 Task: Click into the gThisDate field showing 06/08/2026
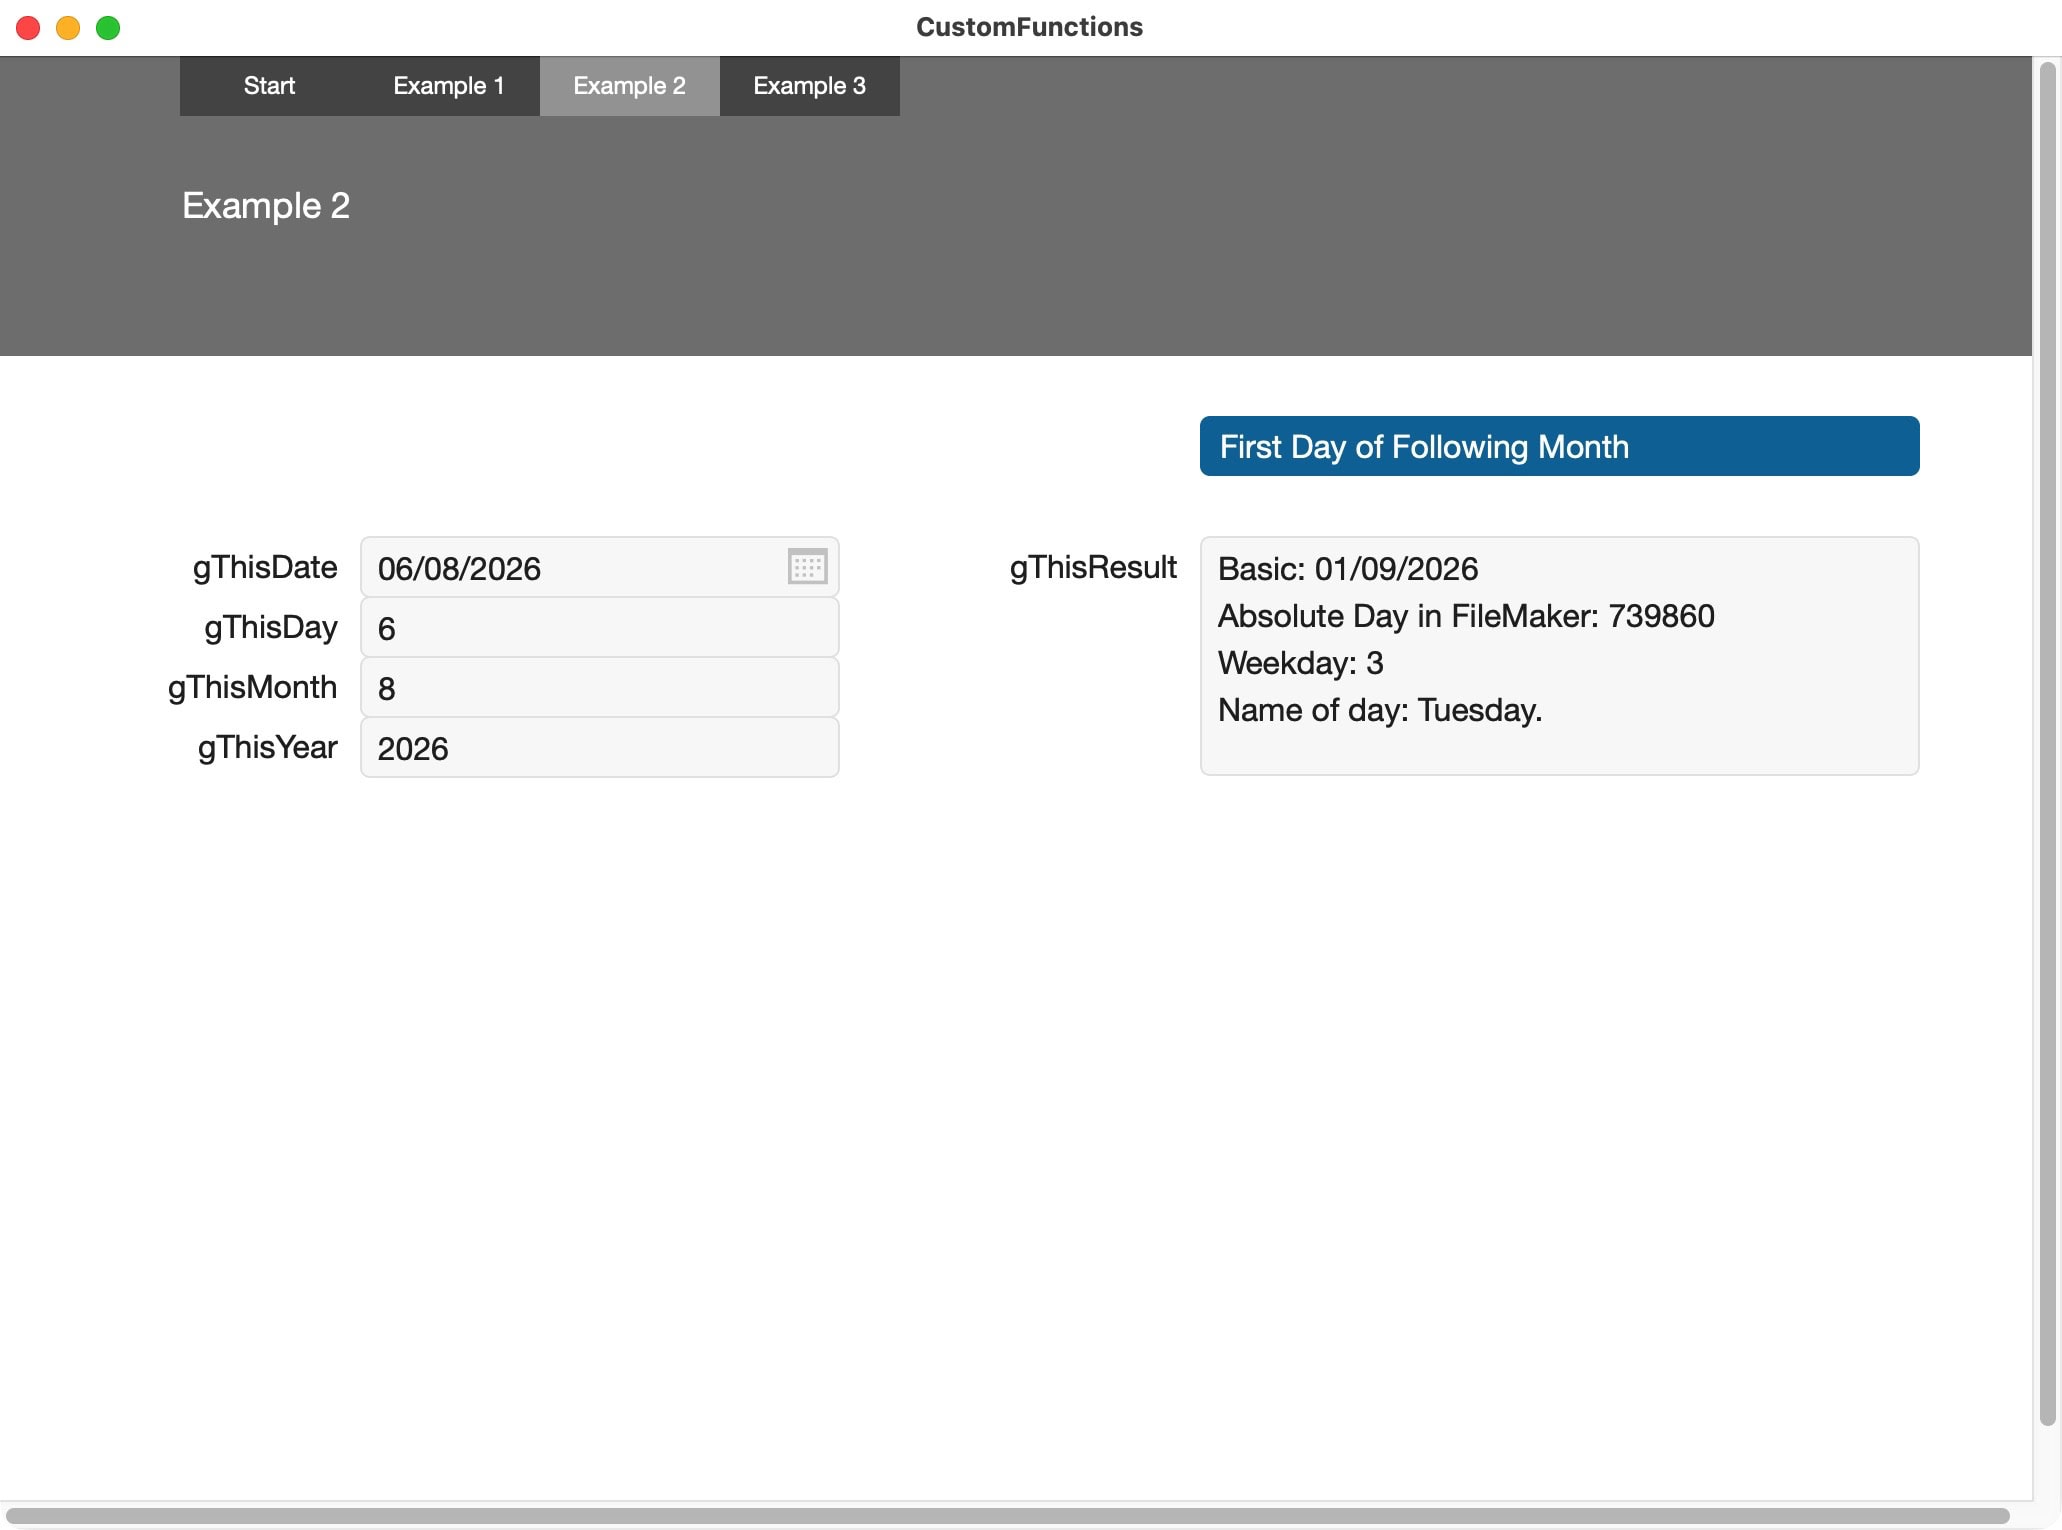599,567
